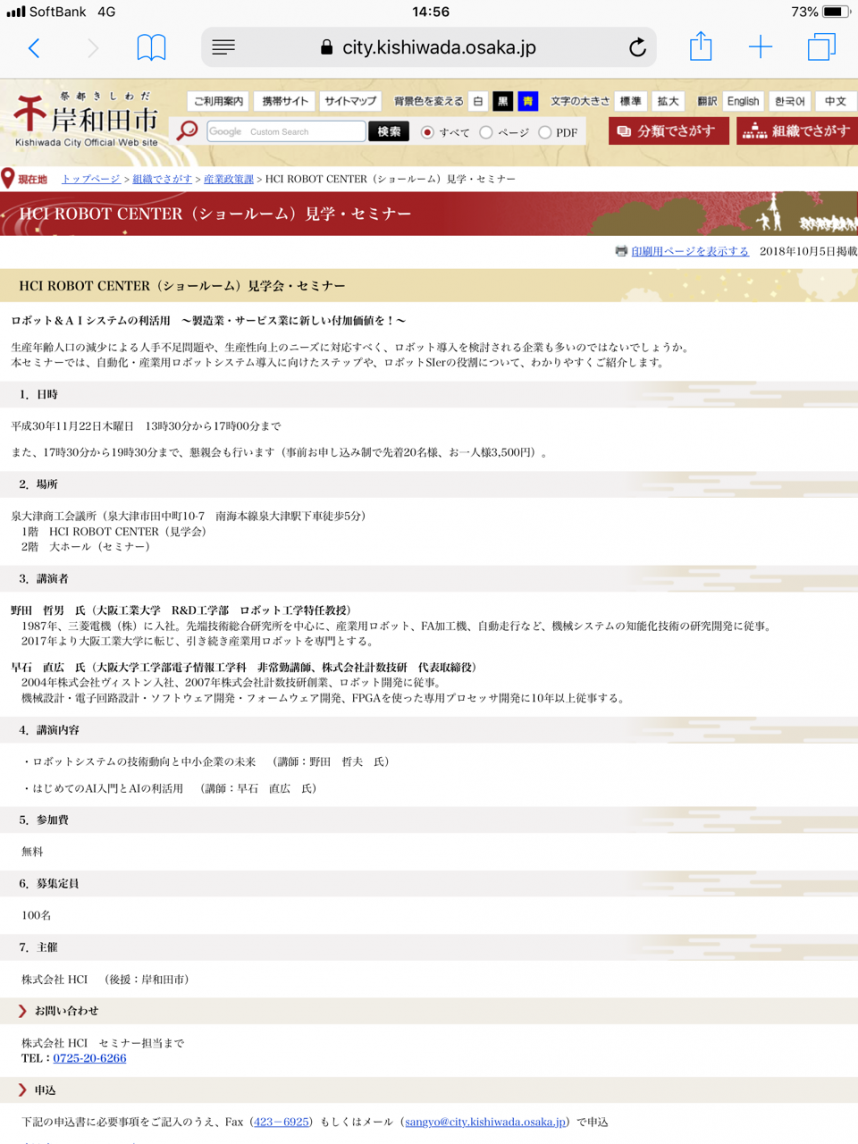Screen dimensions: 858x1144
Task: Open a new tab with the plus icon
Action: click(760, 47)
